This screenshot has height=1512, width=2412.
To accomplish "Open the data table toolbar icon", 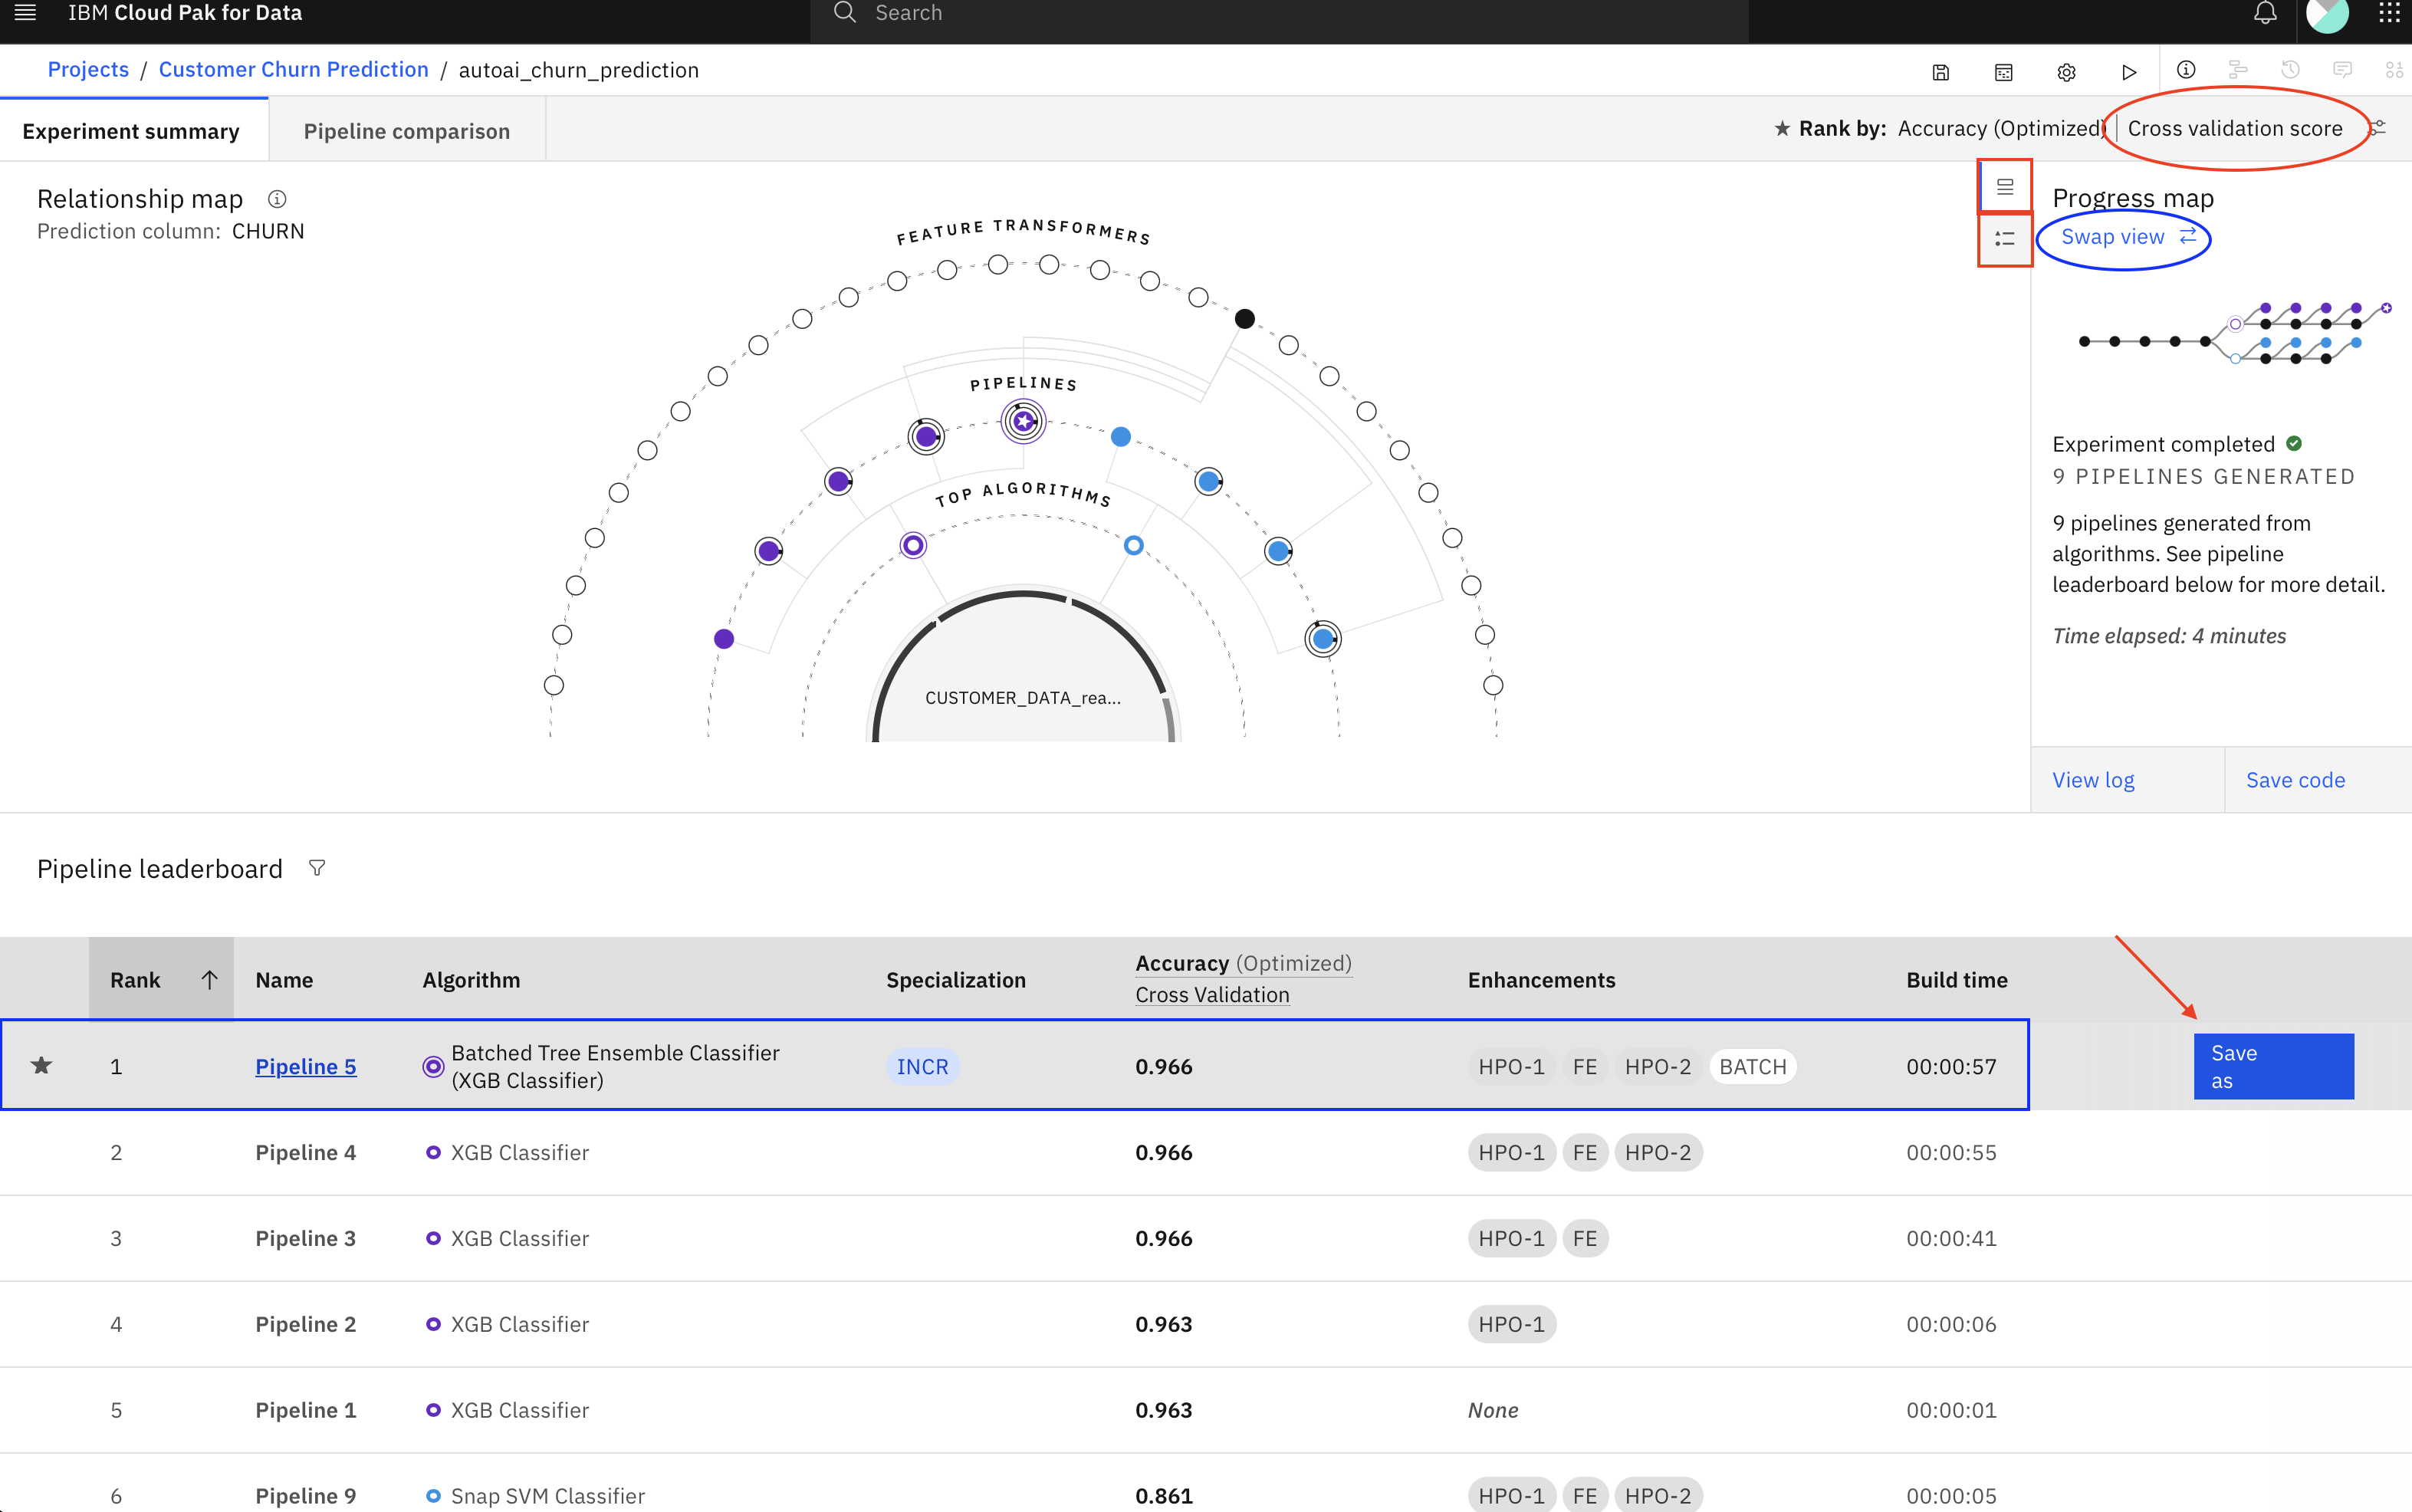I will [x=2003, y=72].
